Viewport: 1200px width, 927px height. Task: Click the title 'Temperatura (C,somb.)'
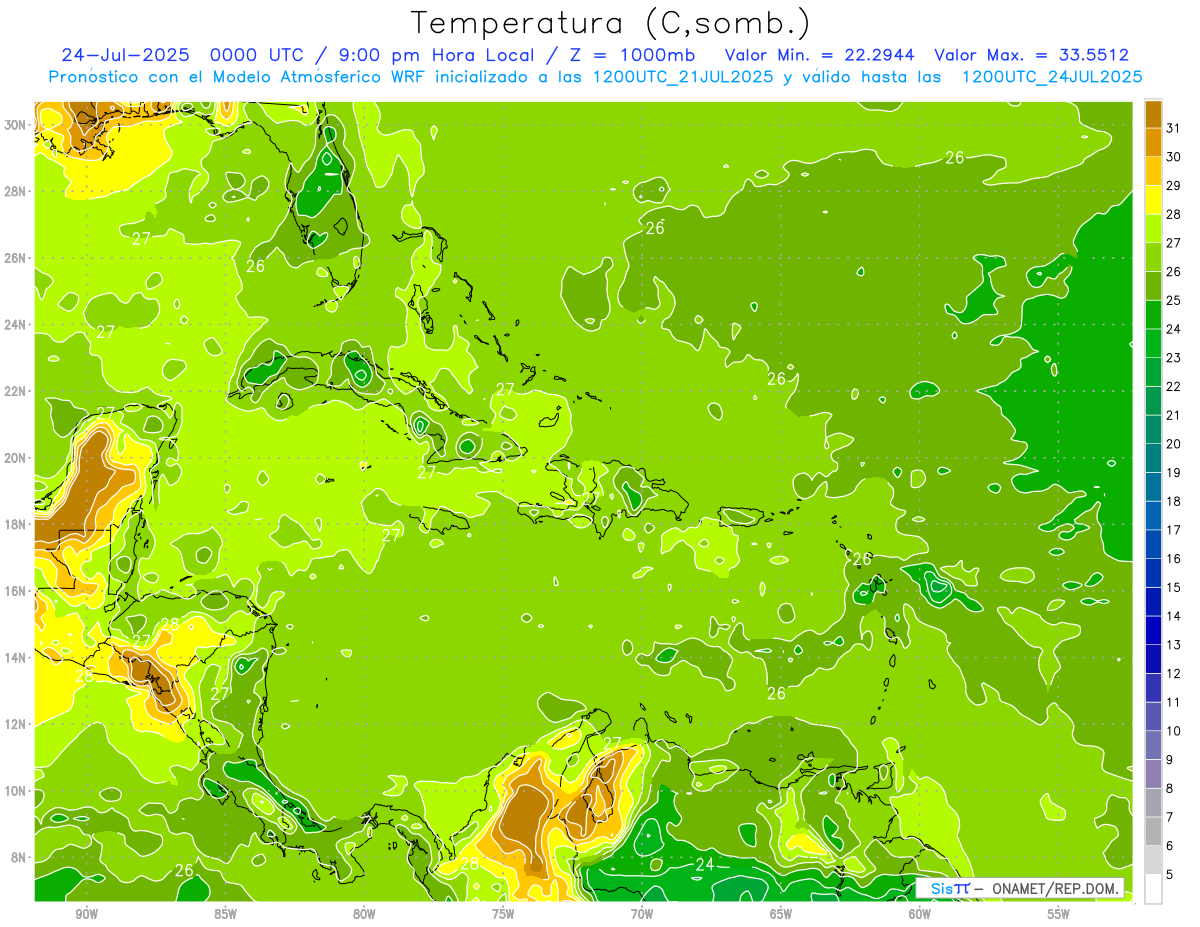611,23
